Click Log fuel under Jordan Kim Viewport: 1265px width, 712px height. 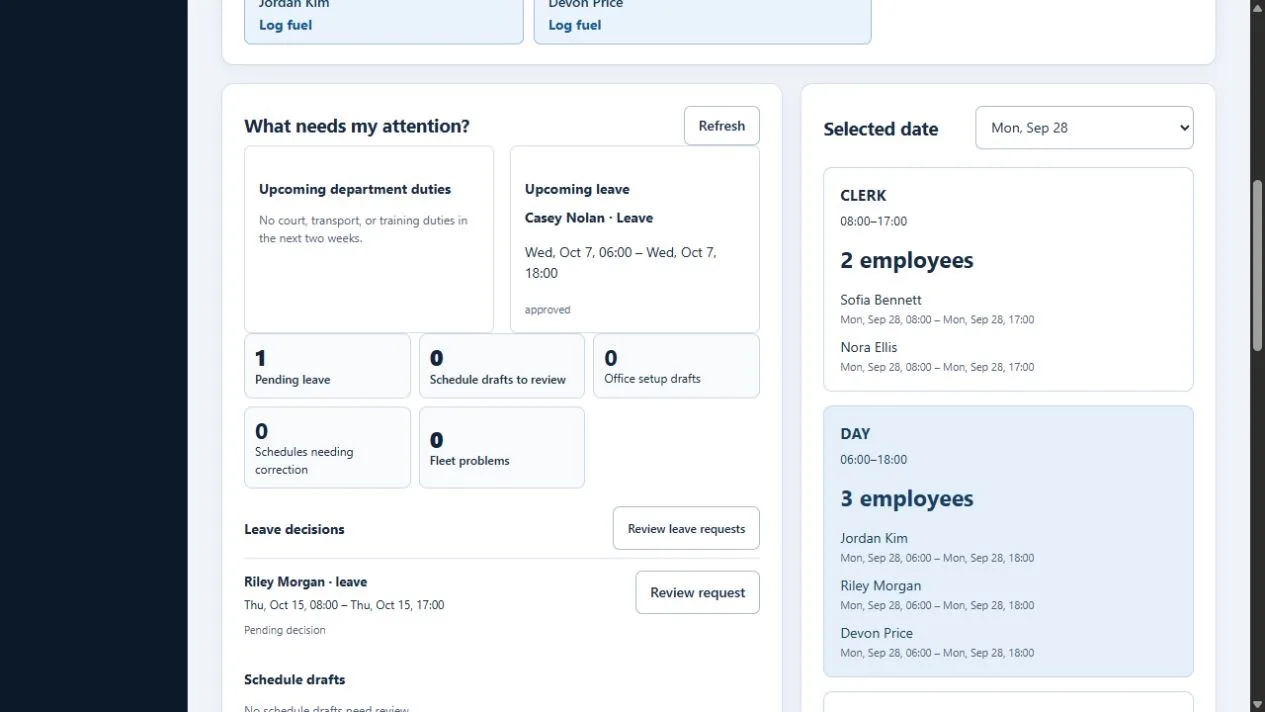285,25
